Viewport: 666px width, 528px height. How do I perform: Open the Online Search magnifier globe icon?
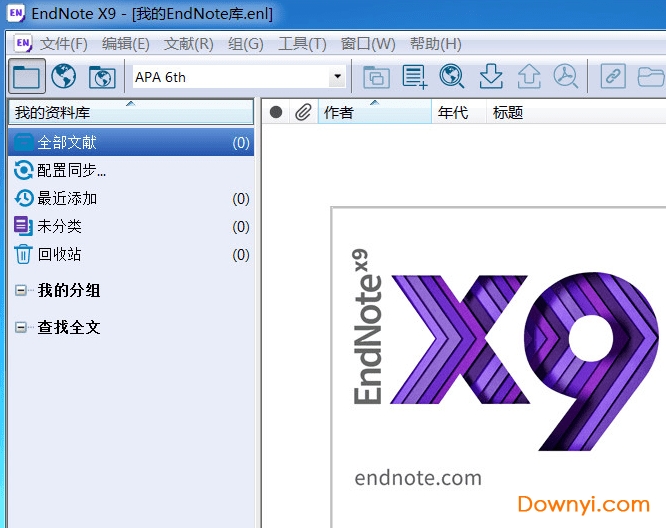click(x=452, y=77)
